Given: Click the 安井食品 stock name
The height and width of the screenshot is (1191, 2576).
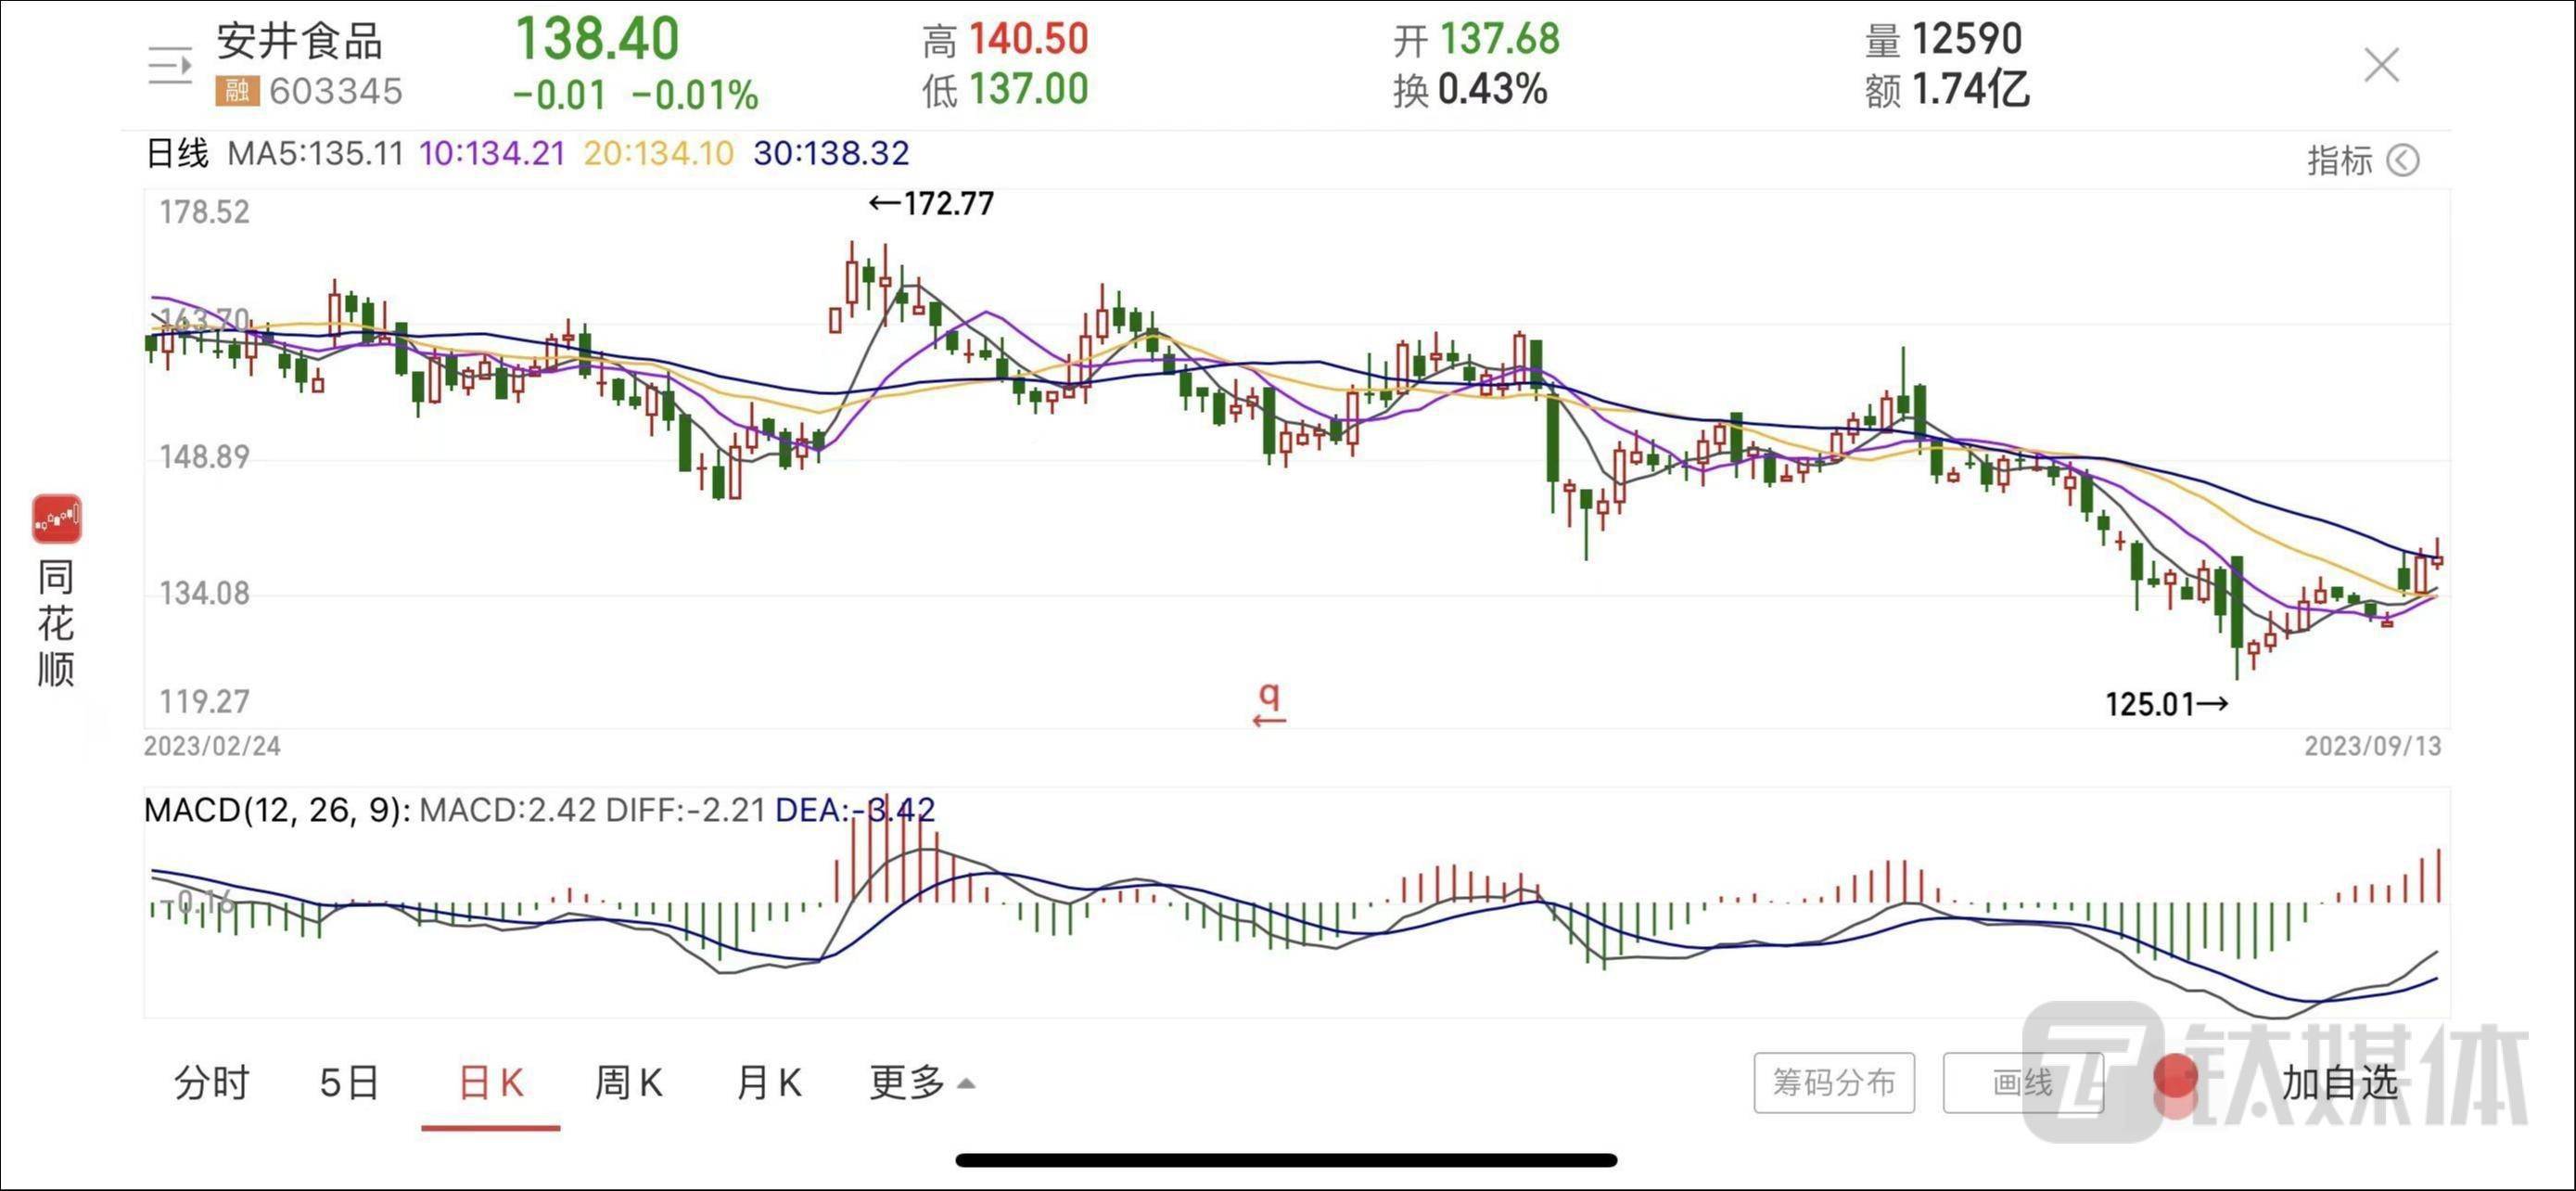Looking at the screenshot, I should 299,41.
